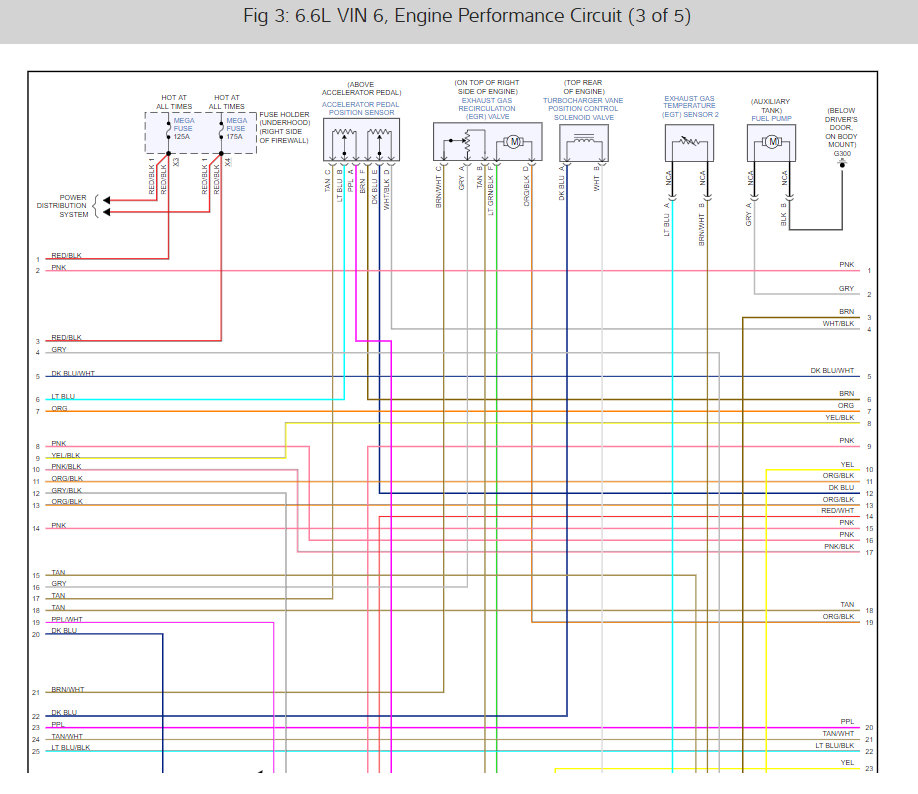Click the X4 connector label
This screenshot has width=918, height=794.
[x=228, y=162]
